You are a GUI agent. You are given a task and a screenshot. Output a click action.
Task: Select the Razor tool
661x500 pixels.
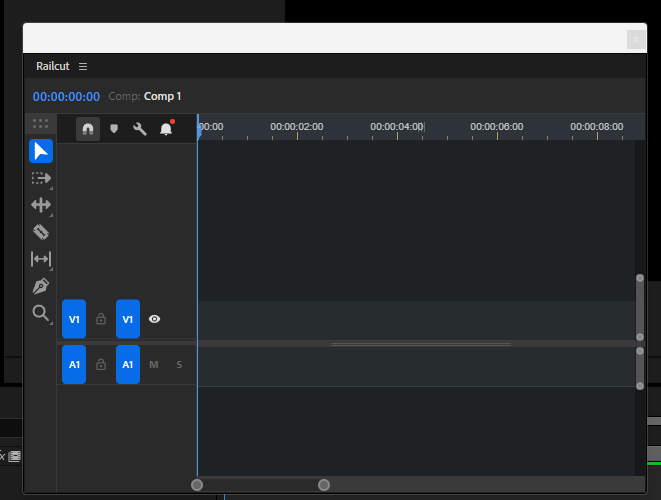(x=41, y=232)
